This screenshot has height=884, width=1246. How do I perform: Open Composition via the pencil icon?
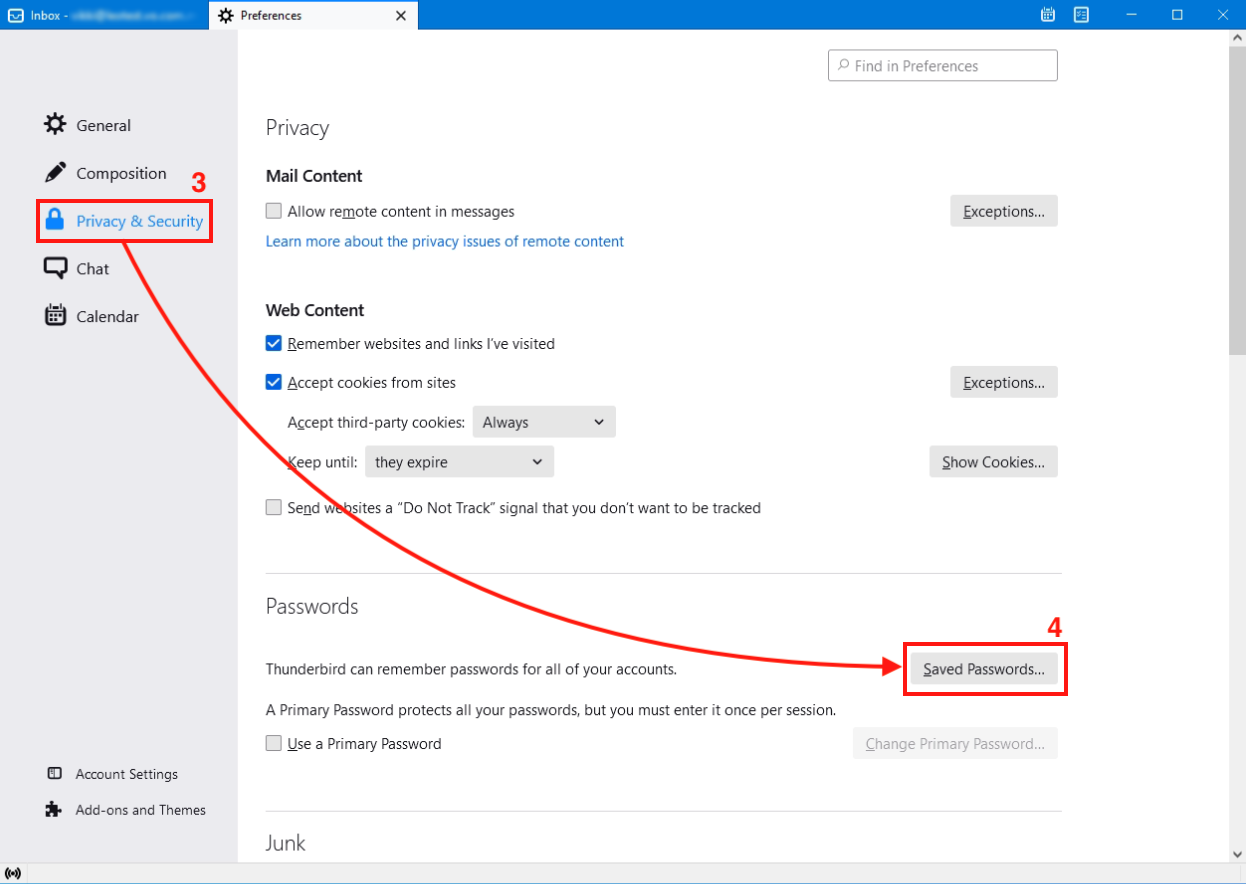55,173
